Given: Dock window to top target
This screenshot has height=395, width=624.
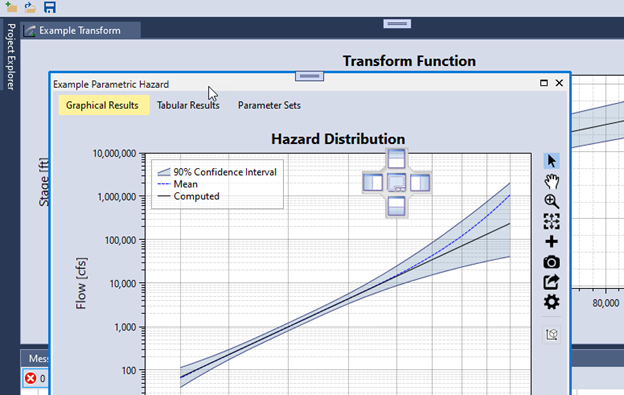Looking at the screenshot, I should [396, 158].
